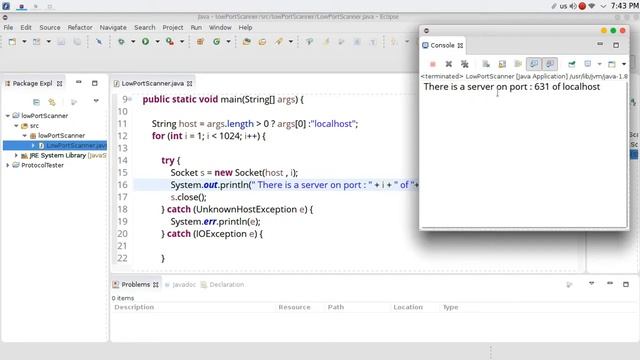Open the Run configurations dropdown arrow
Viewport: 640px width, 360px height.
click(x=157, y=42)
